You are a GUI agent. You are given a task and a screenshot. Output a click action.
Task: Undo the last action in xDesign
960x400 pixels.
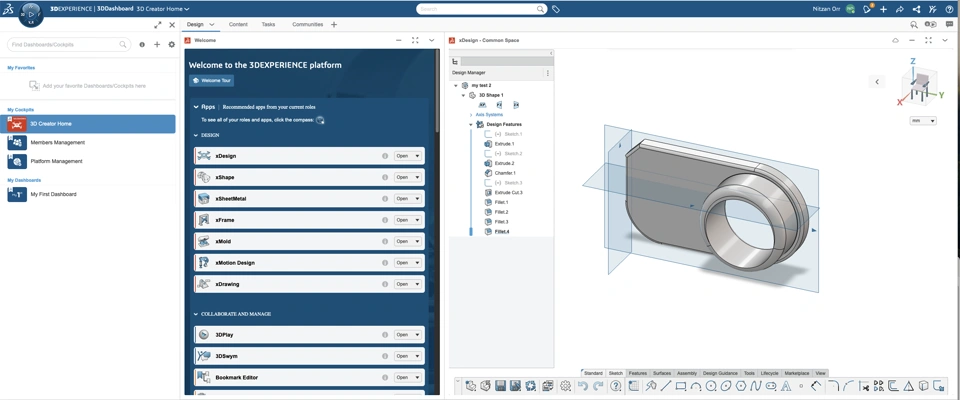[583, 386]
